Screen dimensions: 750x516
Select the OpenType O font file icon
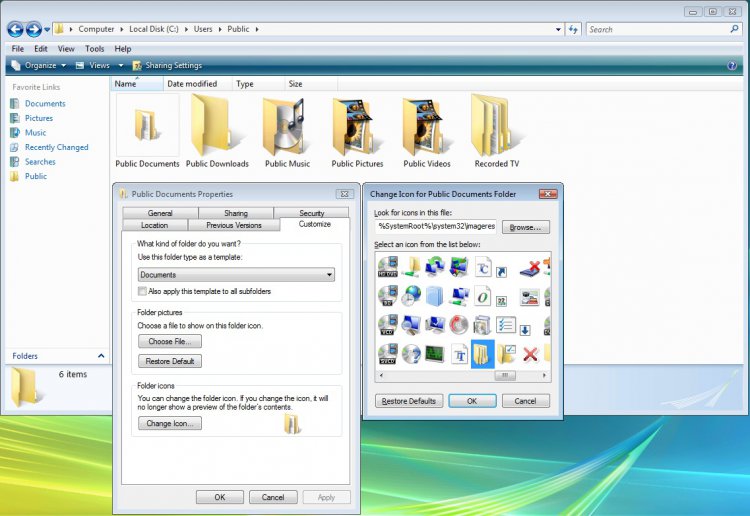coord(483,296)
